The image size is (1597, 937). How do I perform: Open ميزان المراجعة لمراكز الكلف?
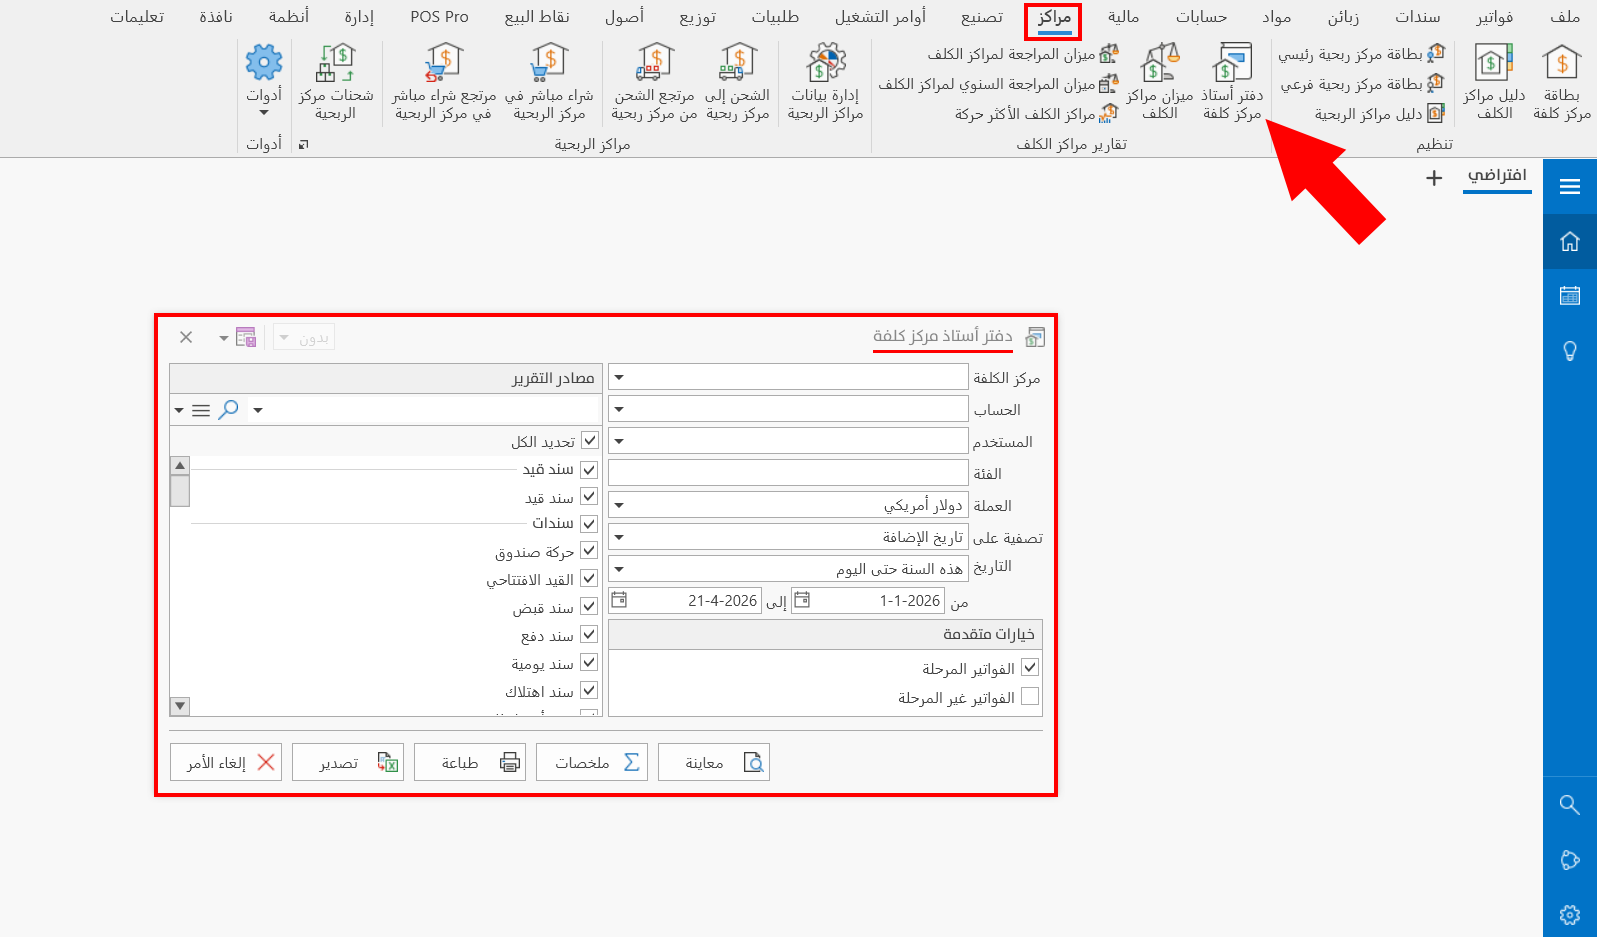tap(1022, 54)
